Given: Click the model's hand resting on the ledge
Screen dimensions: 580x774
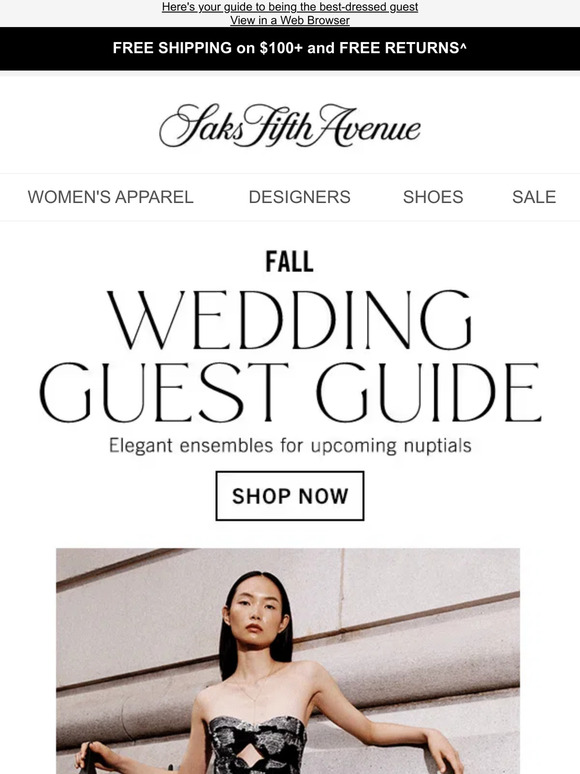Looking at the screenshot, I should click(444, 750).
